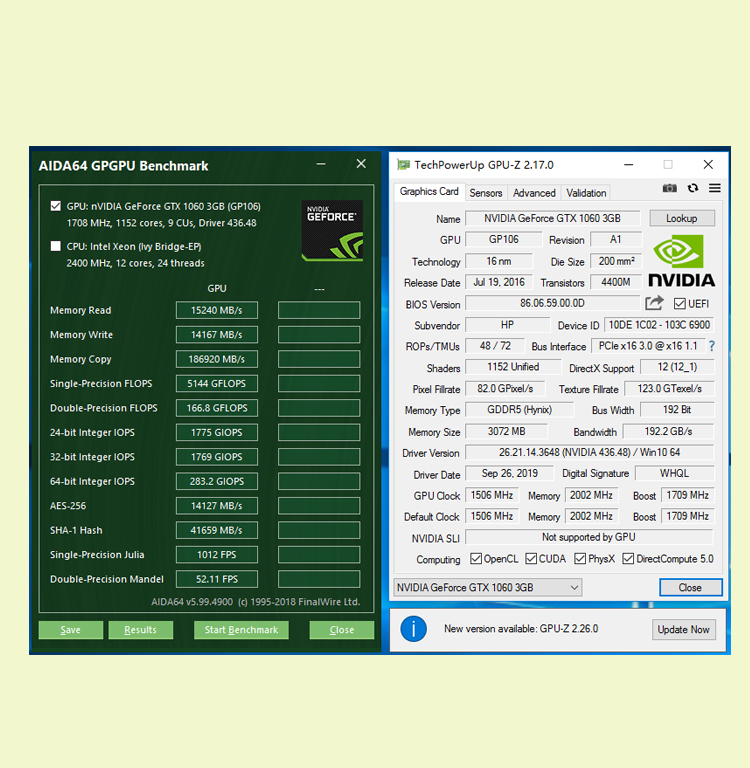Click Save in AIDA64 benchmark
750x768 pixels.
point(71,630)
